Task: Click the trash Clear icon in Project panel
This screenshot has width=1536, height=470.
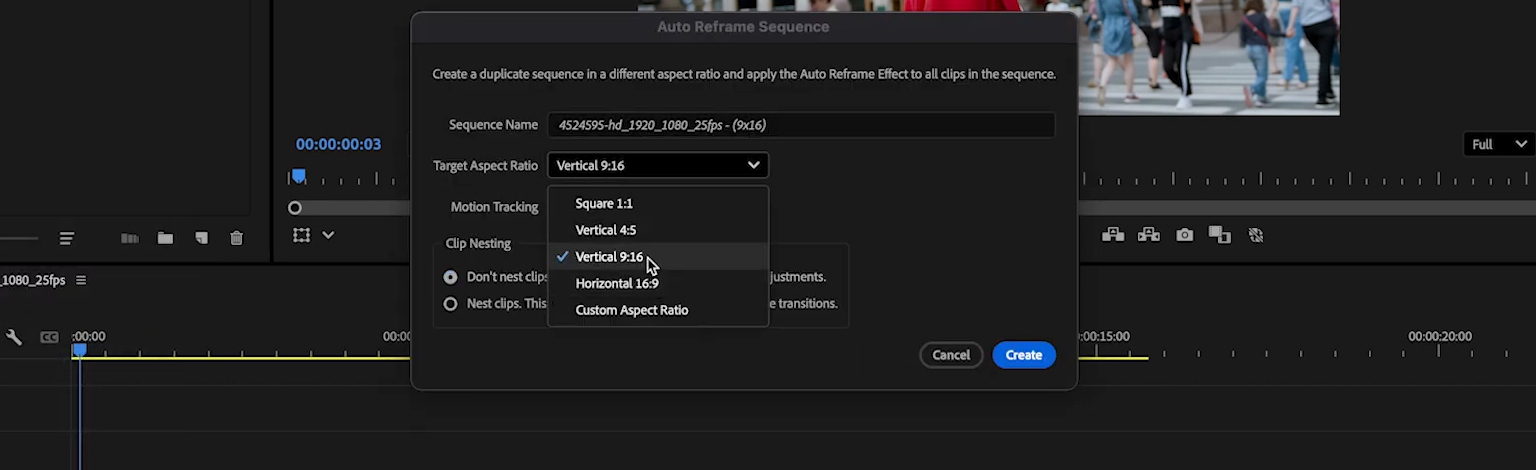Action: pos(236,238)
